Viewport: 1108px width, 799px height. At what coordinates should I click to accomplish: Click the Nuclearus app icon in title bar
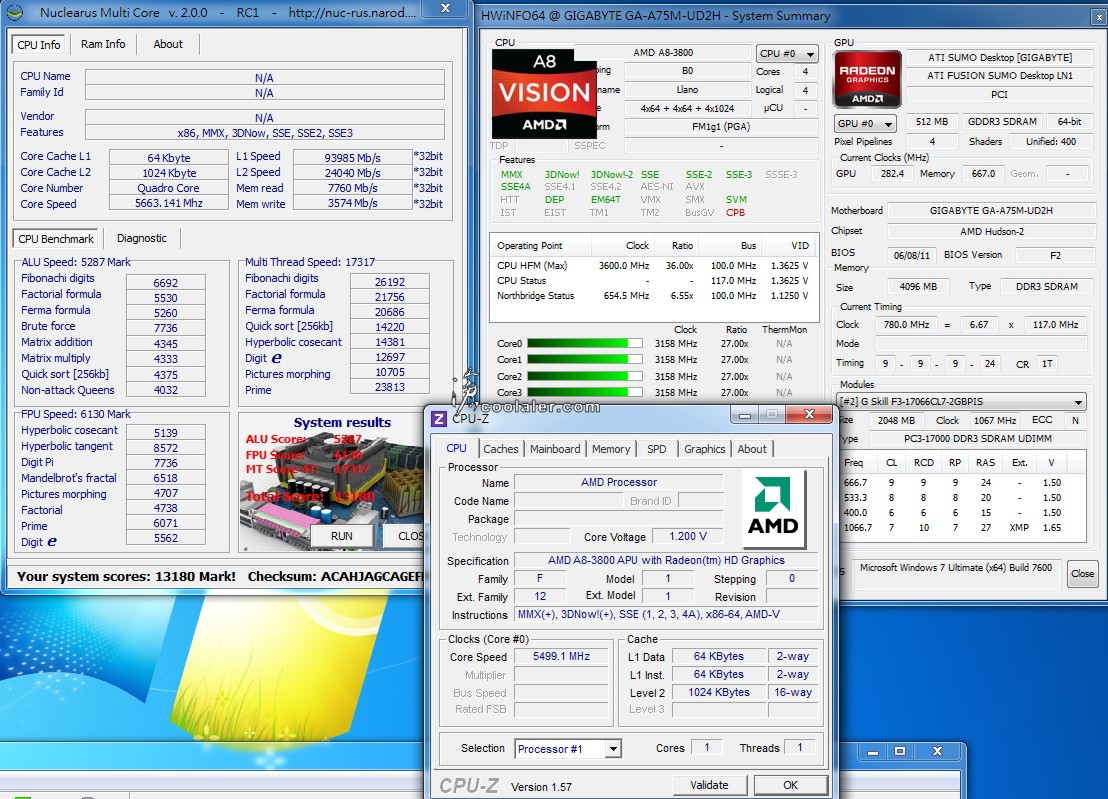click(x=15, y=12)
